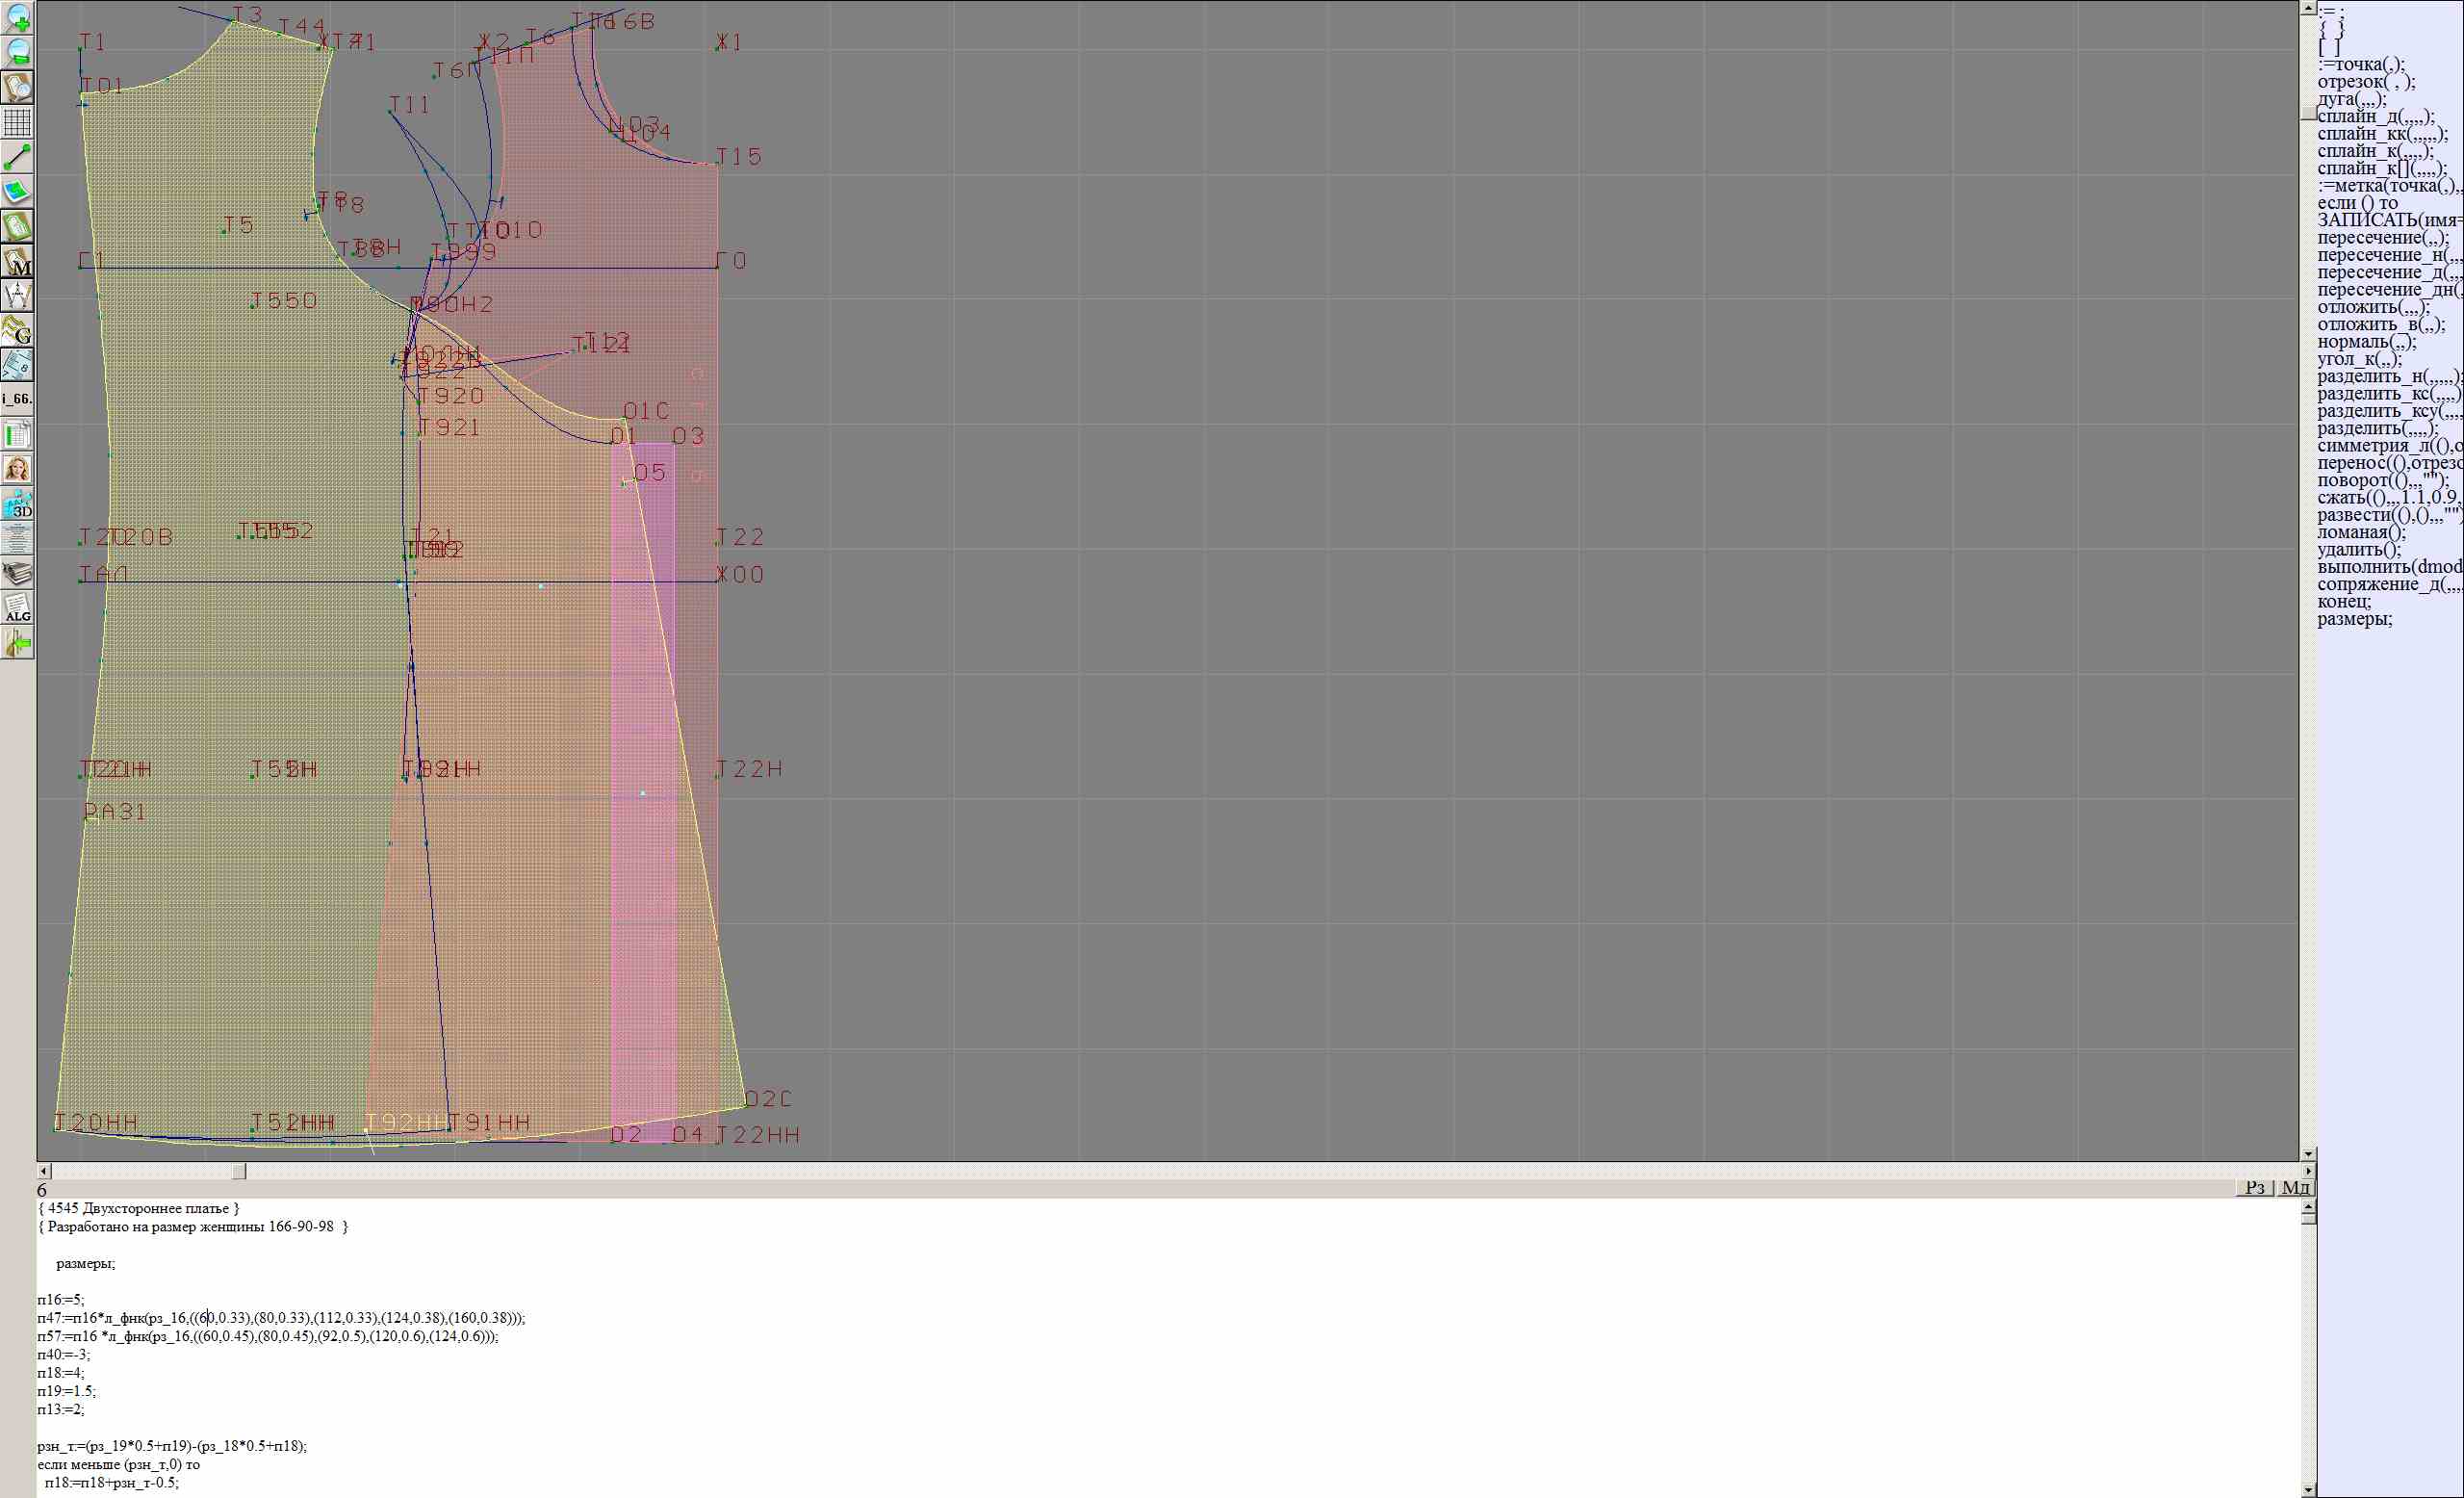Select the line segment tool icon
The image size is (2464, 1498).
click(17, 157)
